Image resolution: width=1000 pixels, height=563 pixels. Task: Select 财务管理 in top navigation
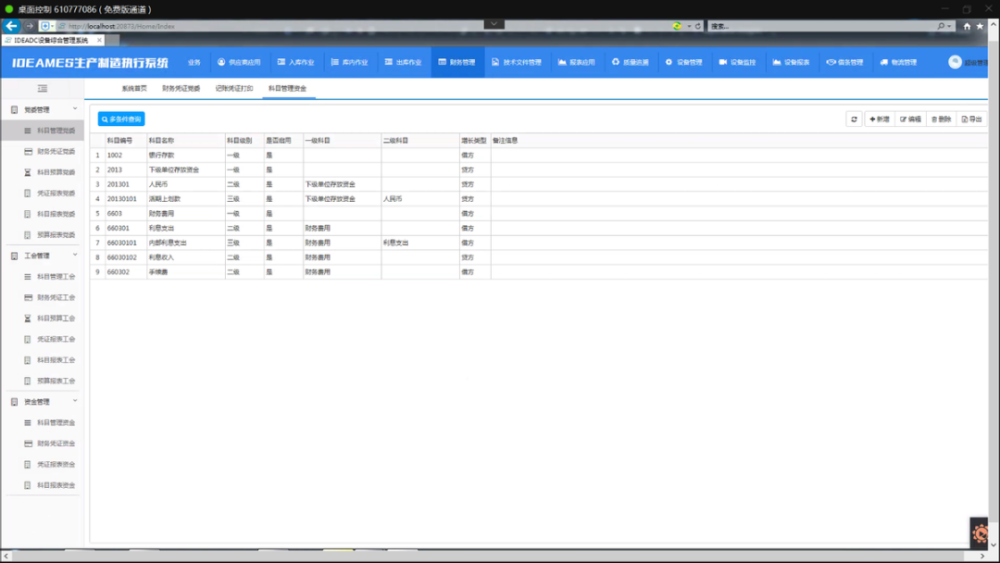click(457, 62)
